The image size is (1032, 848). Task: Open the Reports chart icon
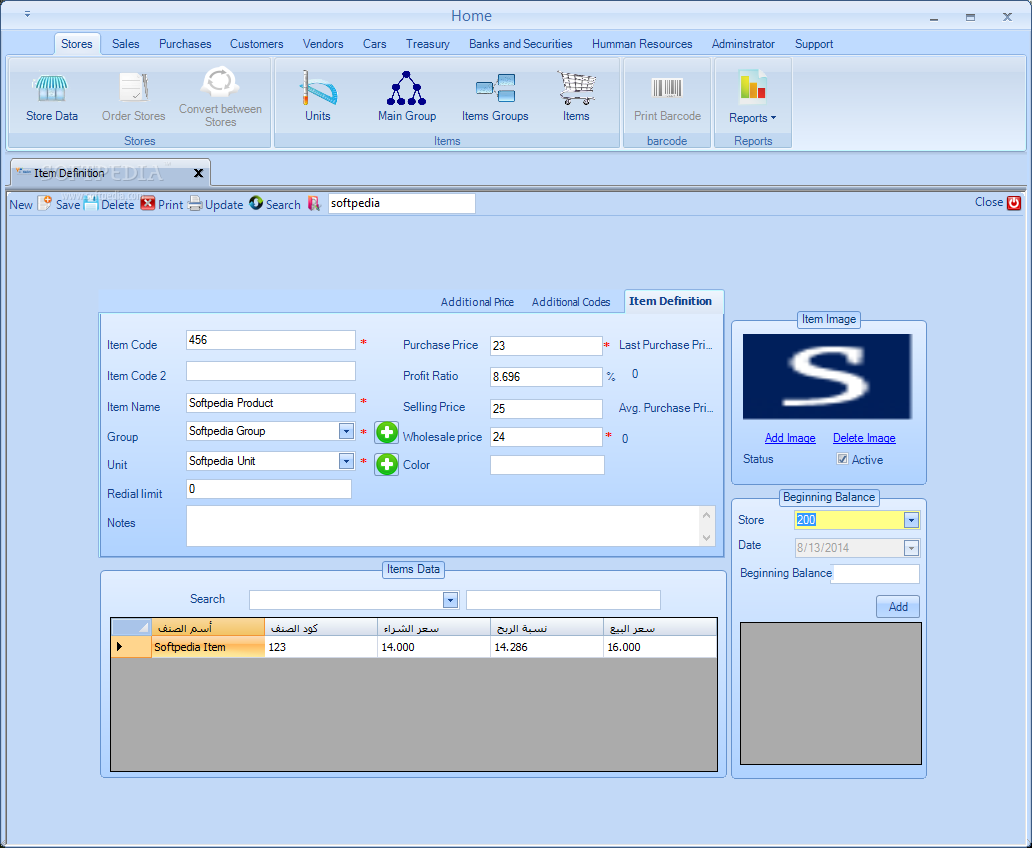pyautogui.click(x=752, y=88)
